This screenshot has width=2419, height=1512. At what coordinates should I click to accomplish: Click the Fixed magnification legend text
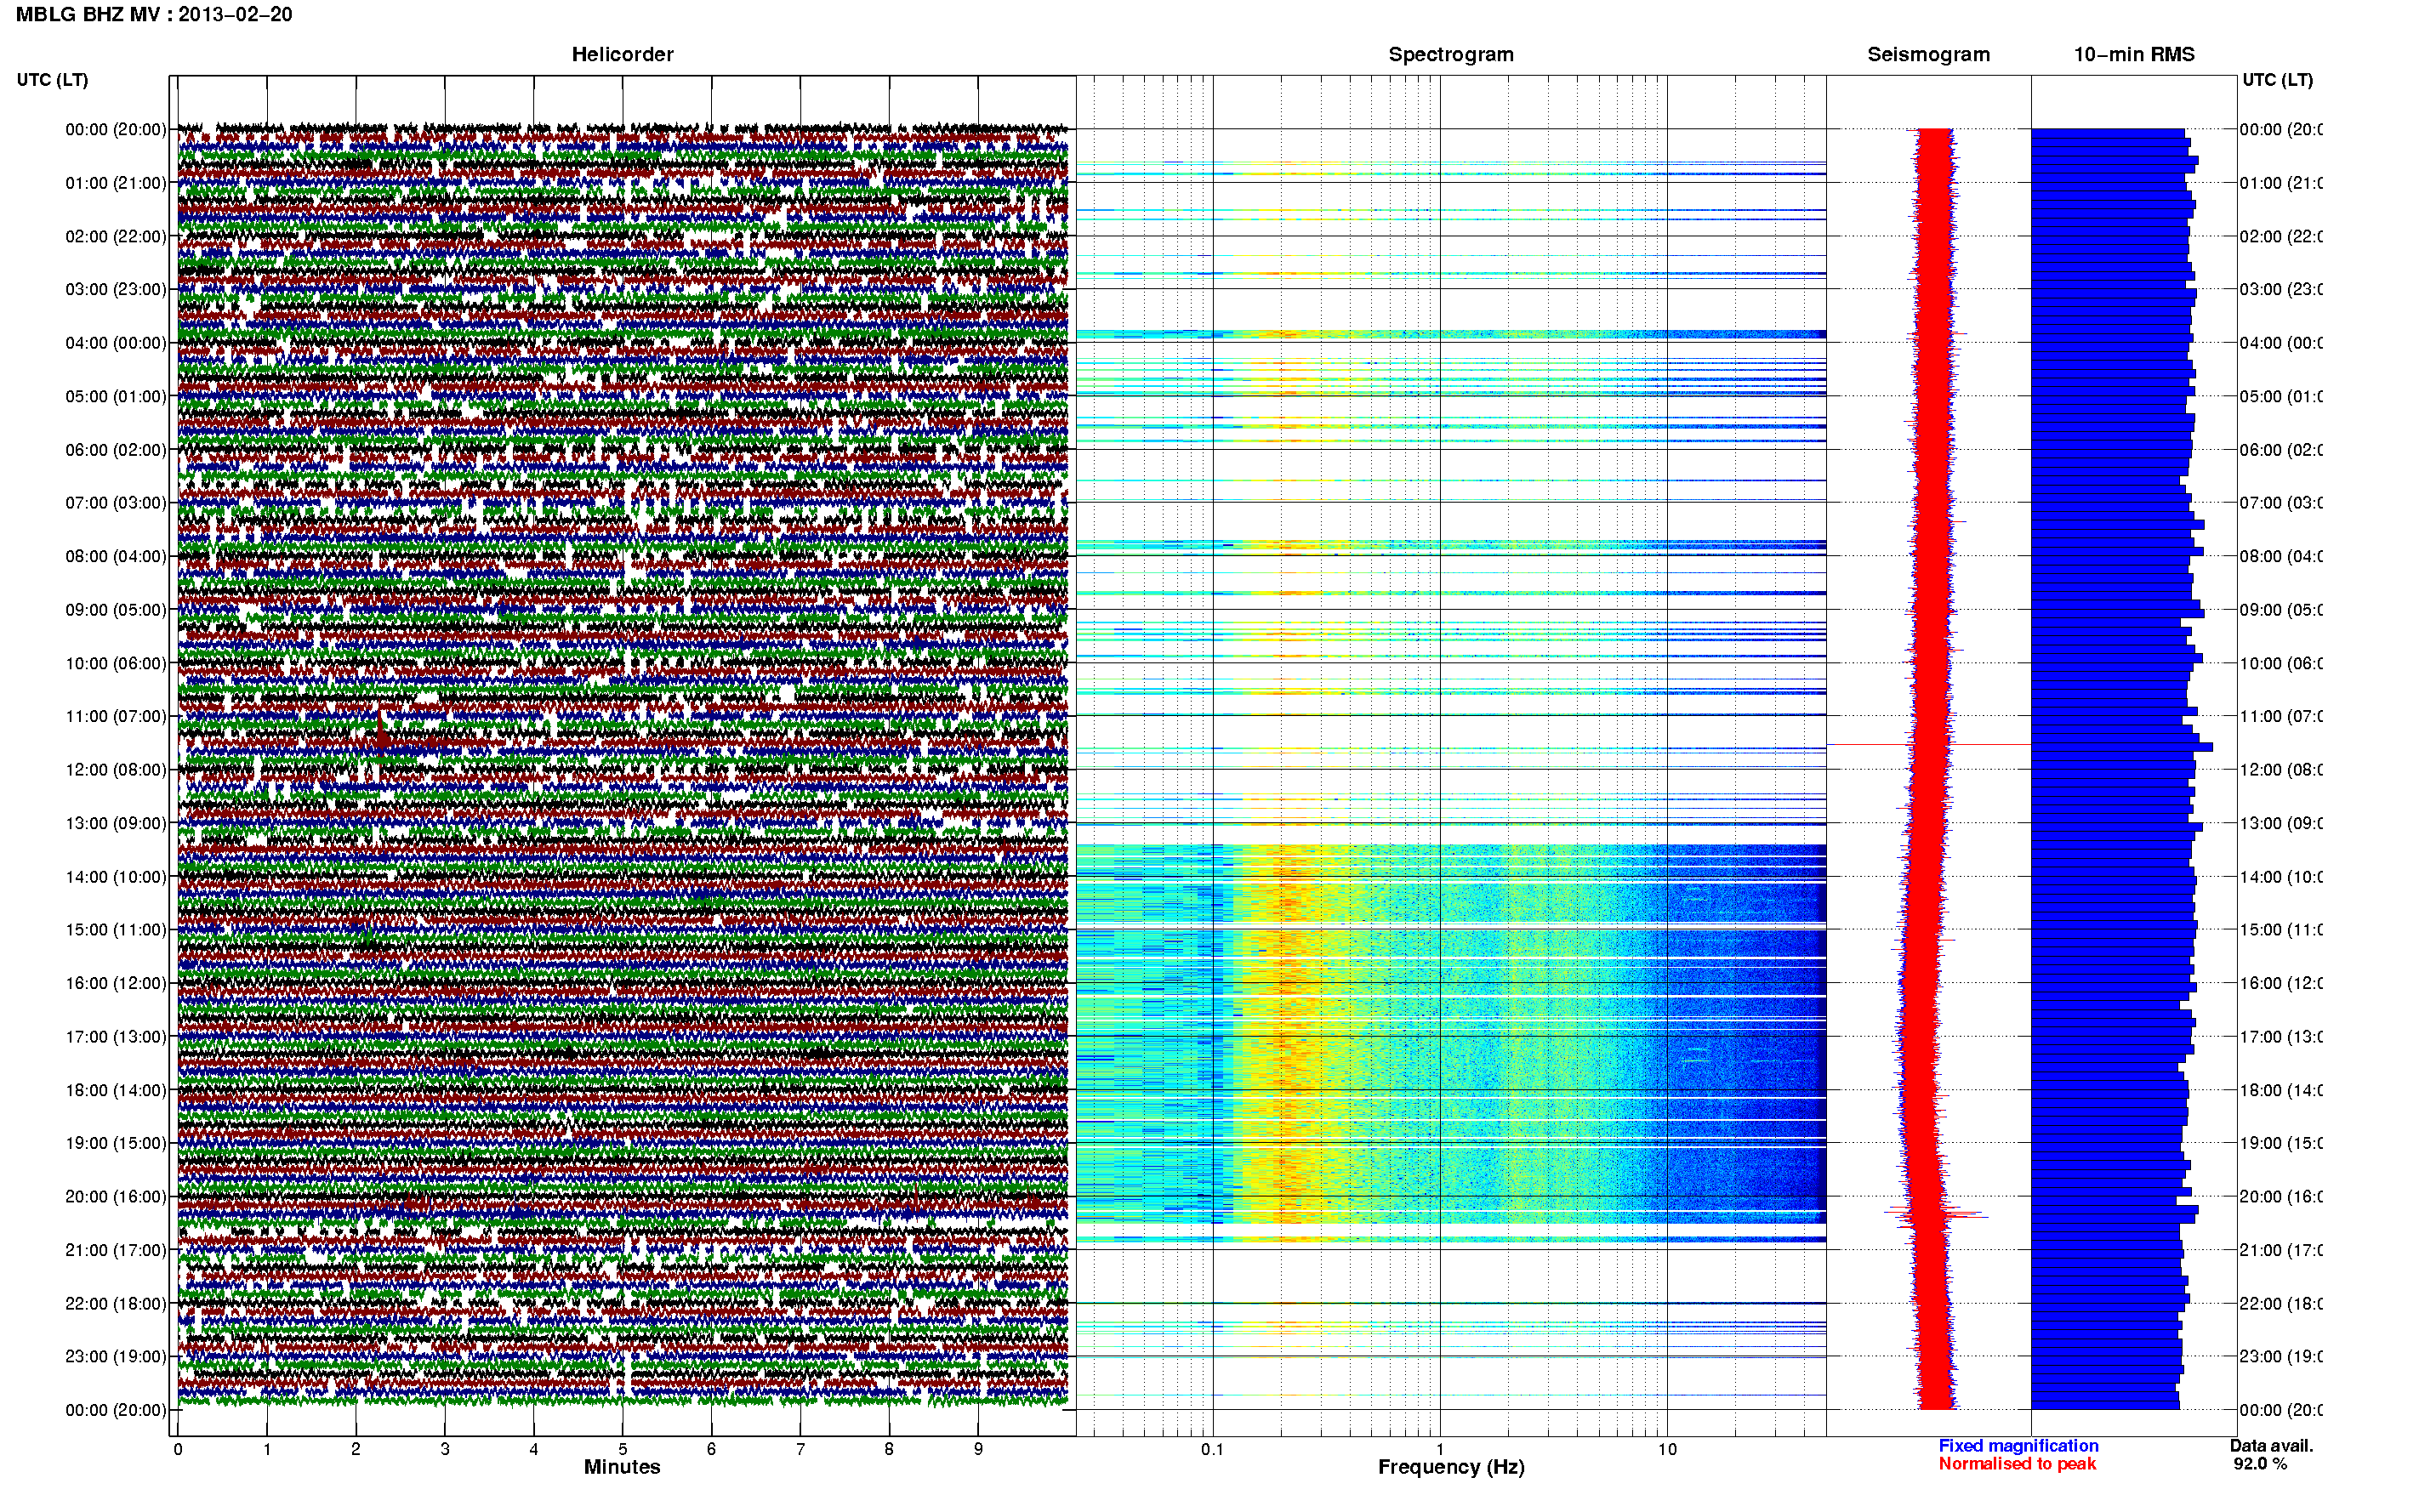tap(2018, 1446)
